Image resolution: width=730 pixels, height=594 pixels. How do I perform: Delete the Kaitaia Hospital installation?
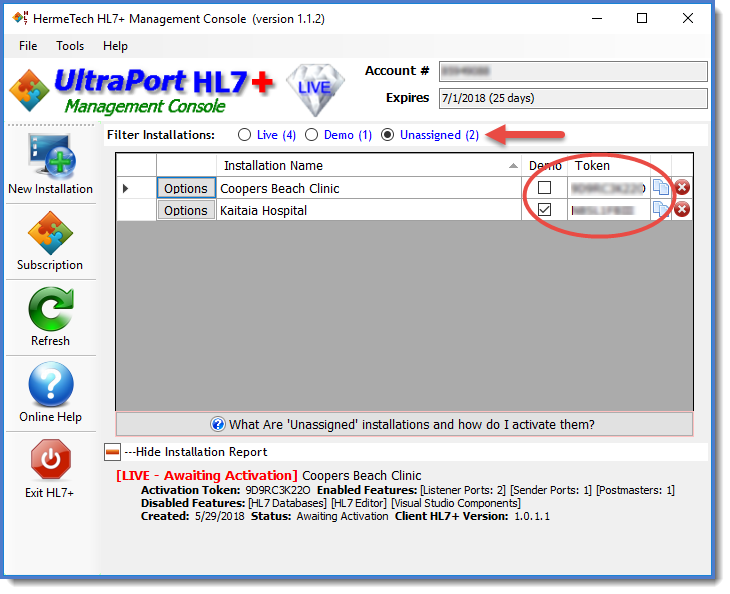tap(682, 209)
